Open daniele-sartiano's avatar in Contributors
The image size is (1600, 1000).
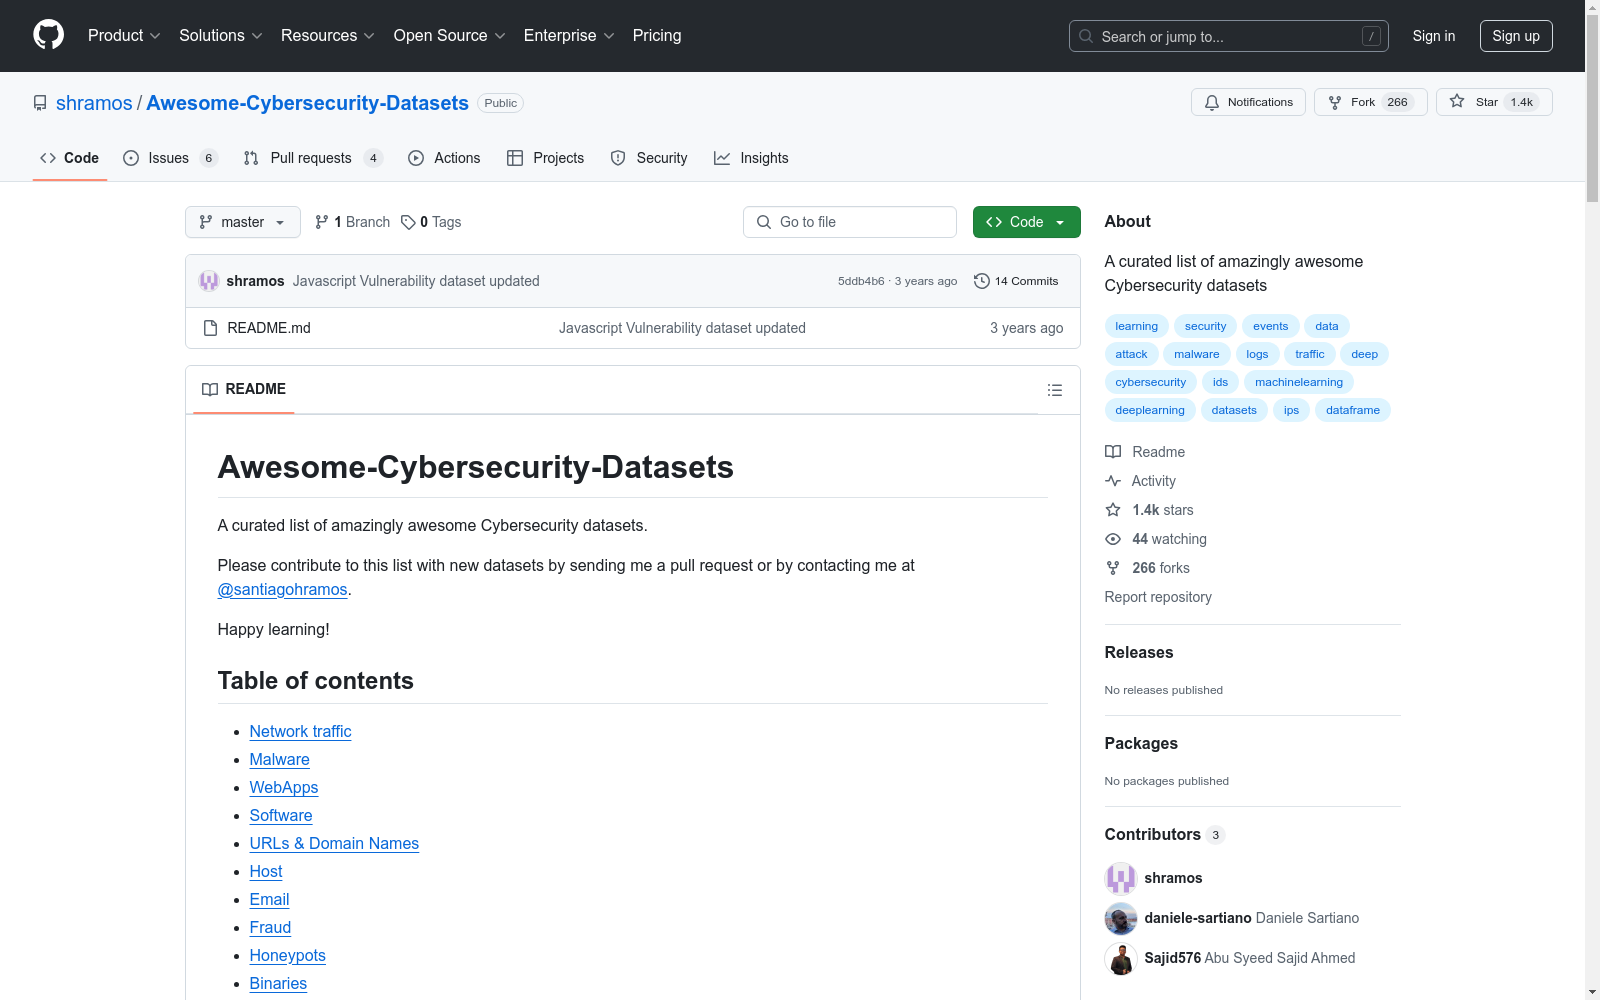[1121, 918]
